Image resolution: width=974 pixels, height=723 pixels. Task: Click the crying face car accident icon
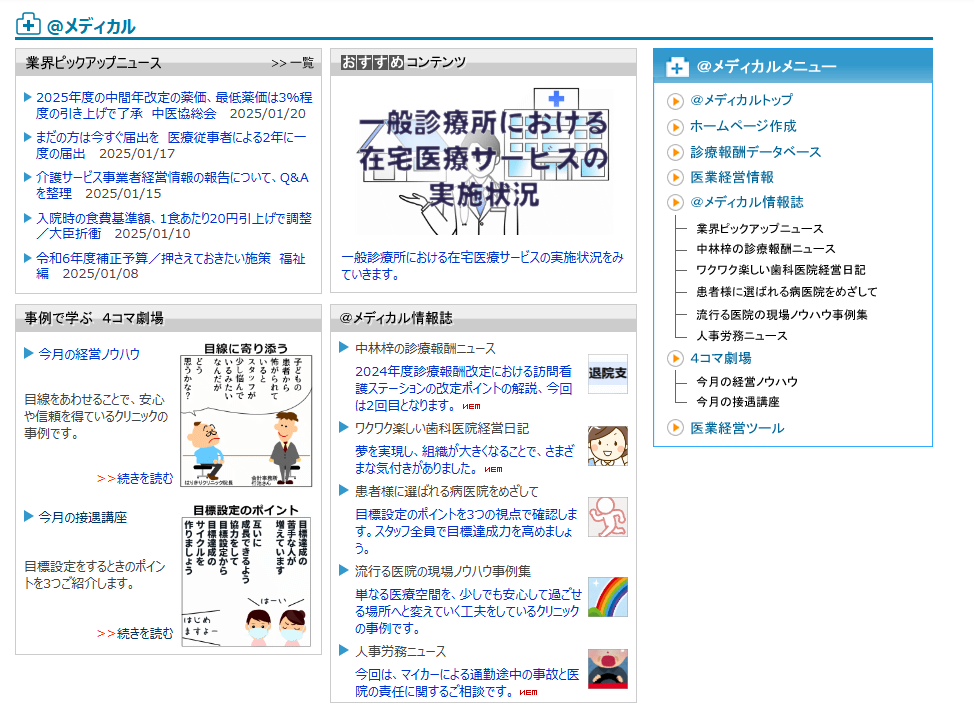click(x=607, y=669)
